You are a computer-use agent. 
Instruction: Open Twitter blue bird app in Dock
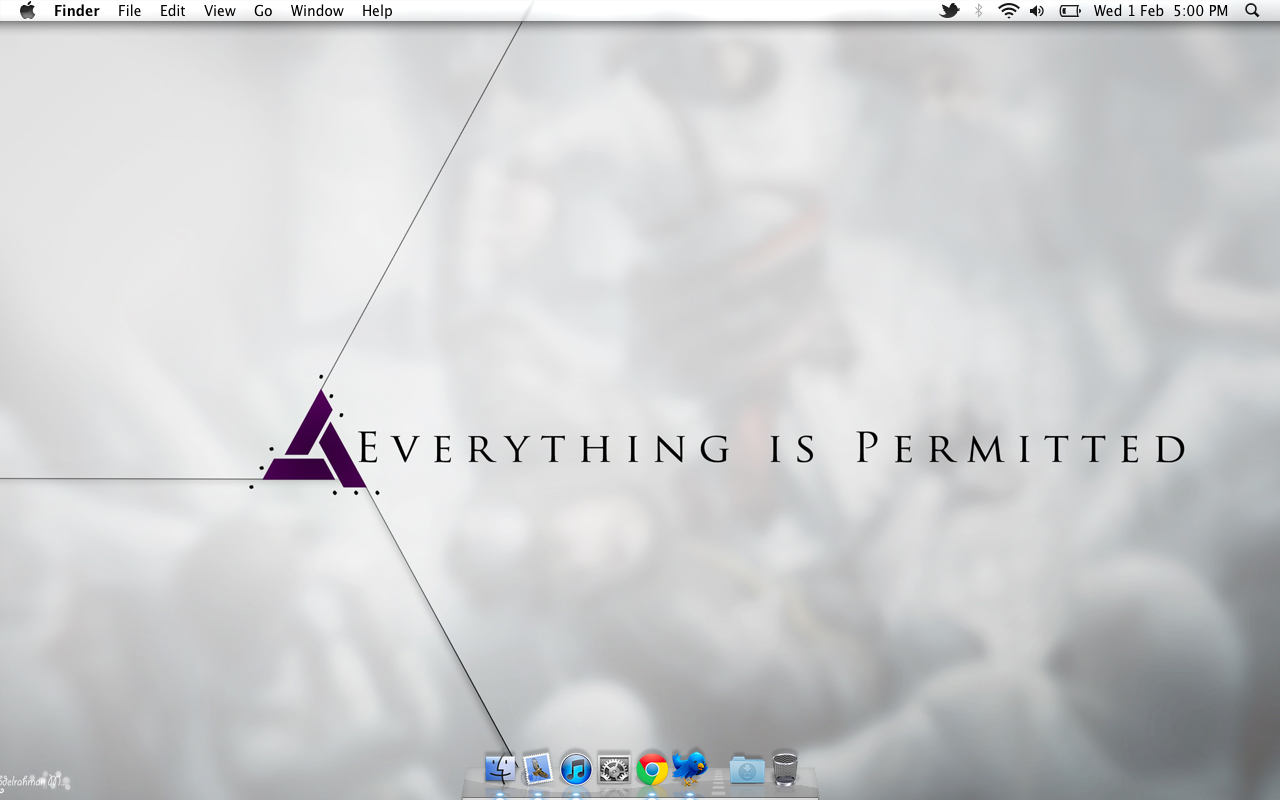(690, 768)
